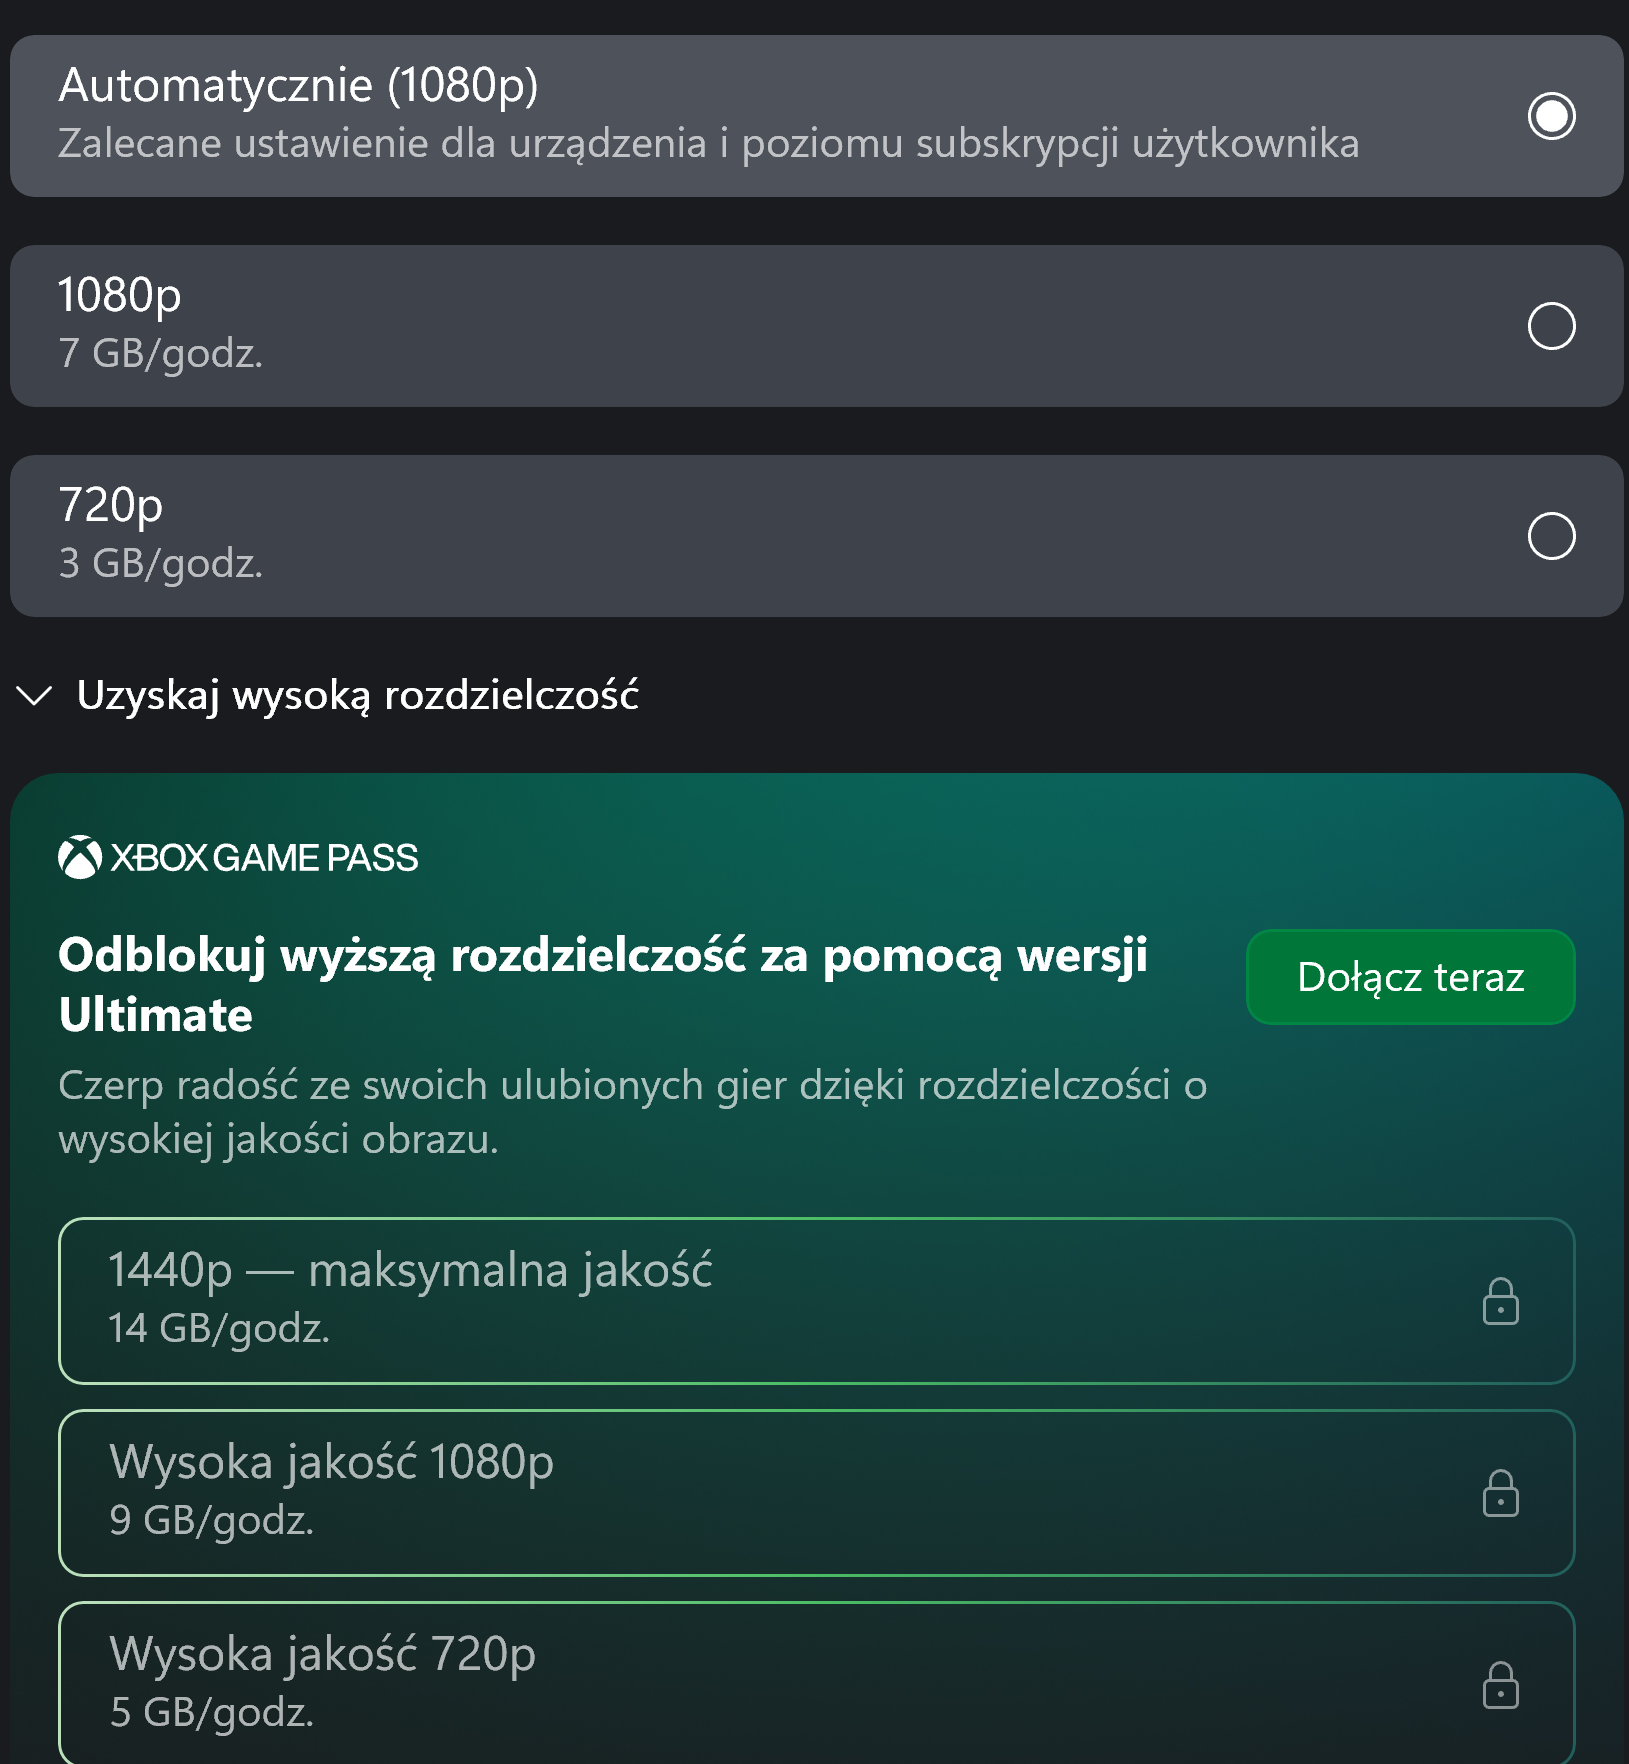Screen dimensions: 1629x1764
Task: Select the 1080p 7 GB/godz. radio button
Action: tap(1551, 326)
